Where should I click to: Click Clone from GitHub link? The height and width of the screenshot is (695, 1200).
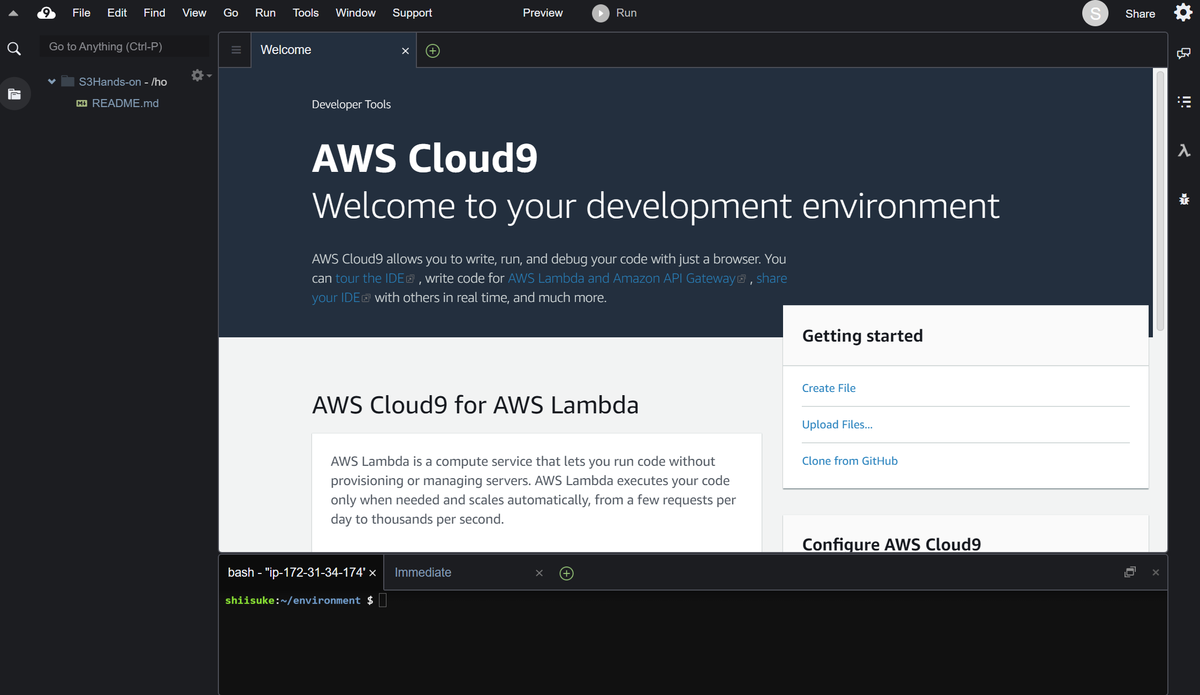coord(850,461)
